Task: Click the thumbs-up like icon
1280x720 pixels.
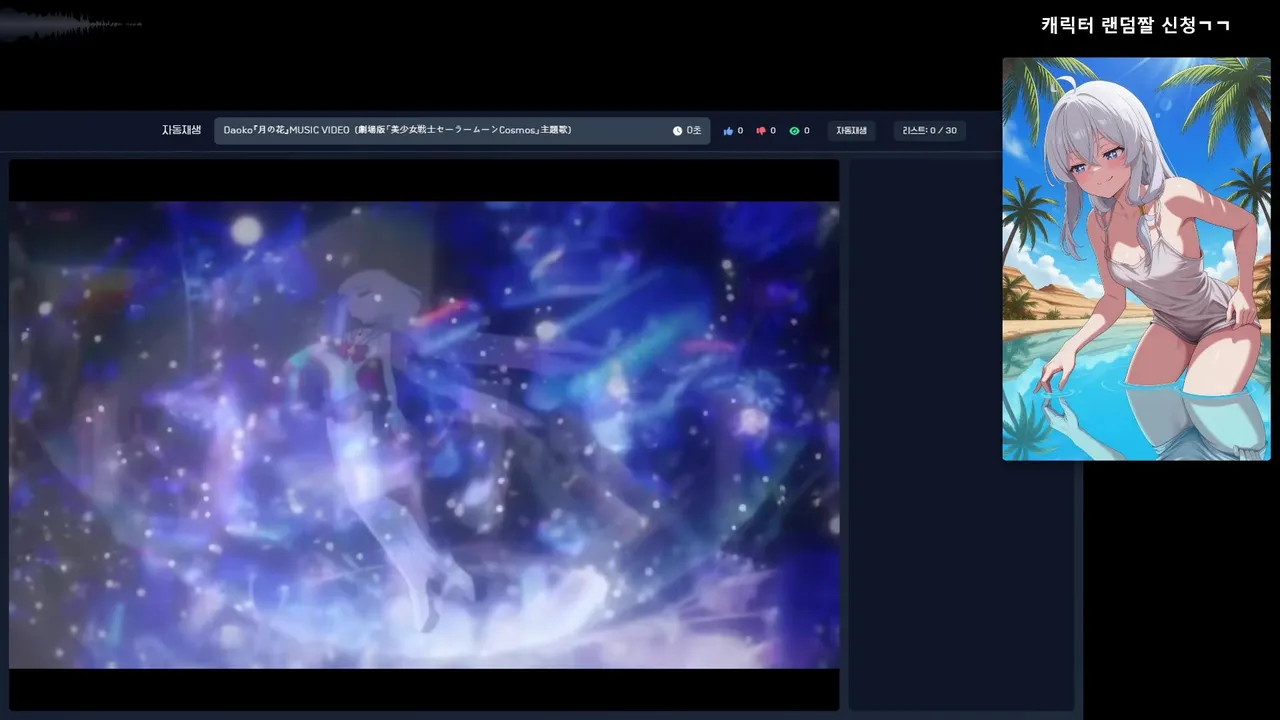Action: (x=728, y=131)
